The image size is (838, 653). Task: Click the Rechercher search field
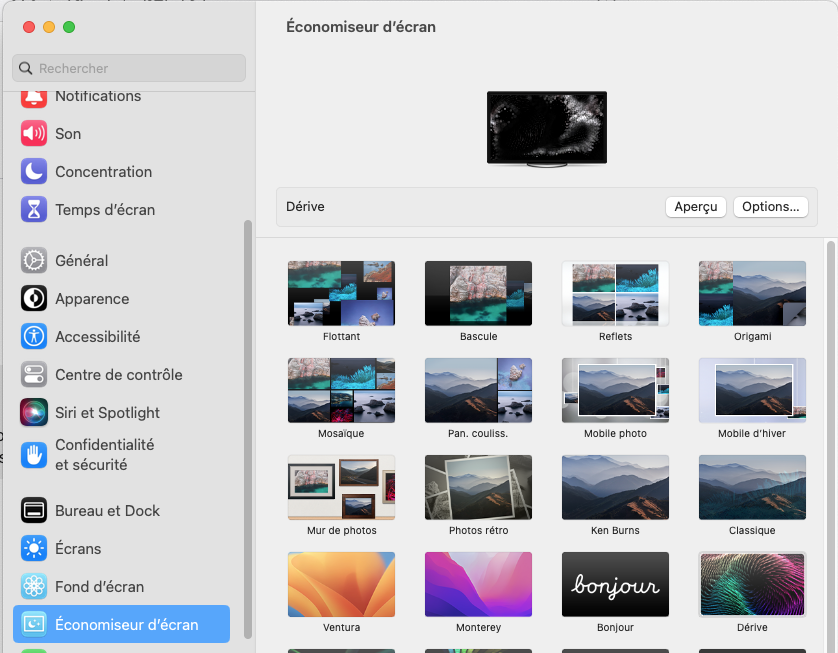click(x=129, y=68)
